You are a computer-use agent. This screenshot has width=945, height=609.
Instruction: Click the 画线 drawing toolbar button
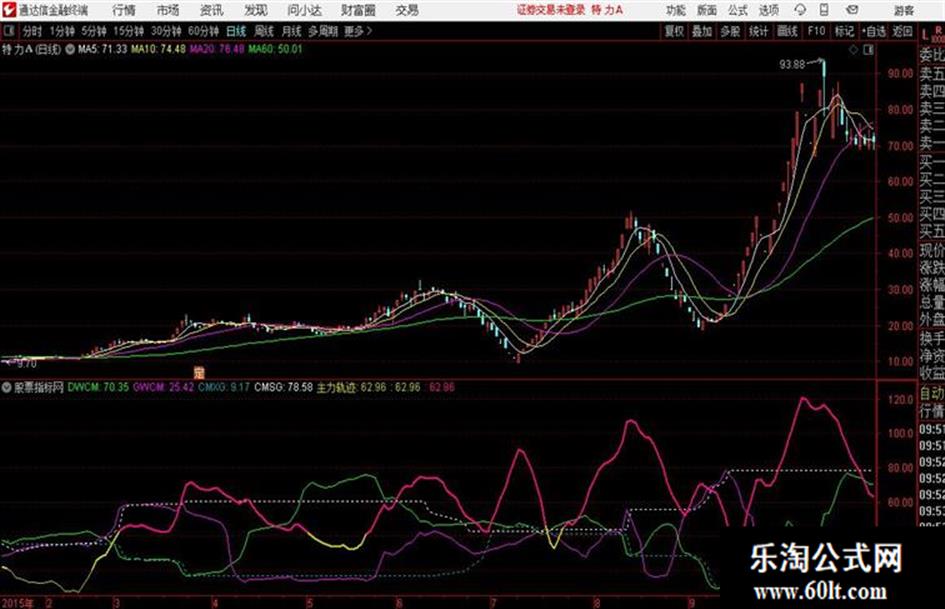coord(787,31)
